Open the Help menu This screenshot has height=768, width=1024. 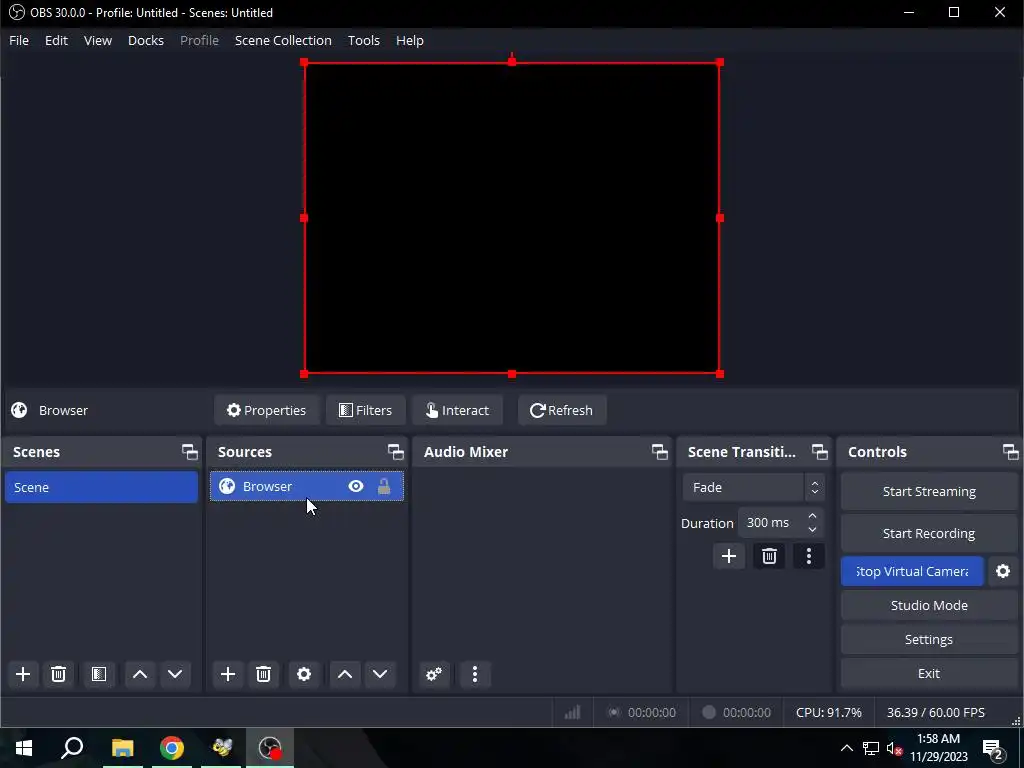[409, 40]
